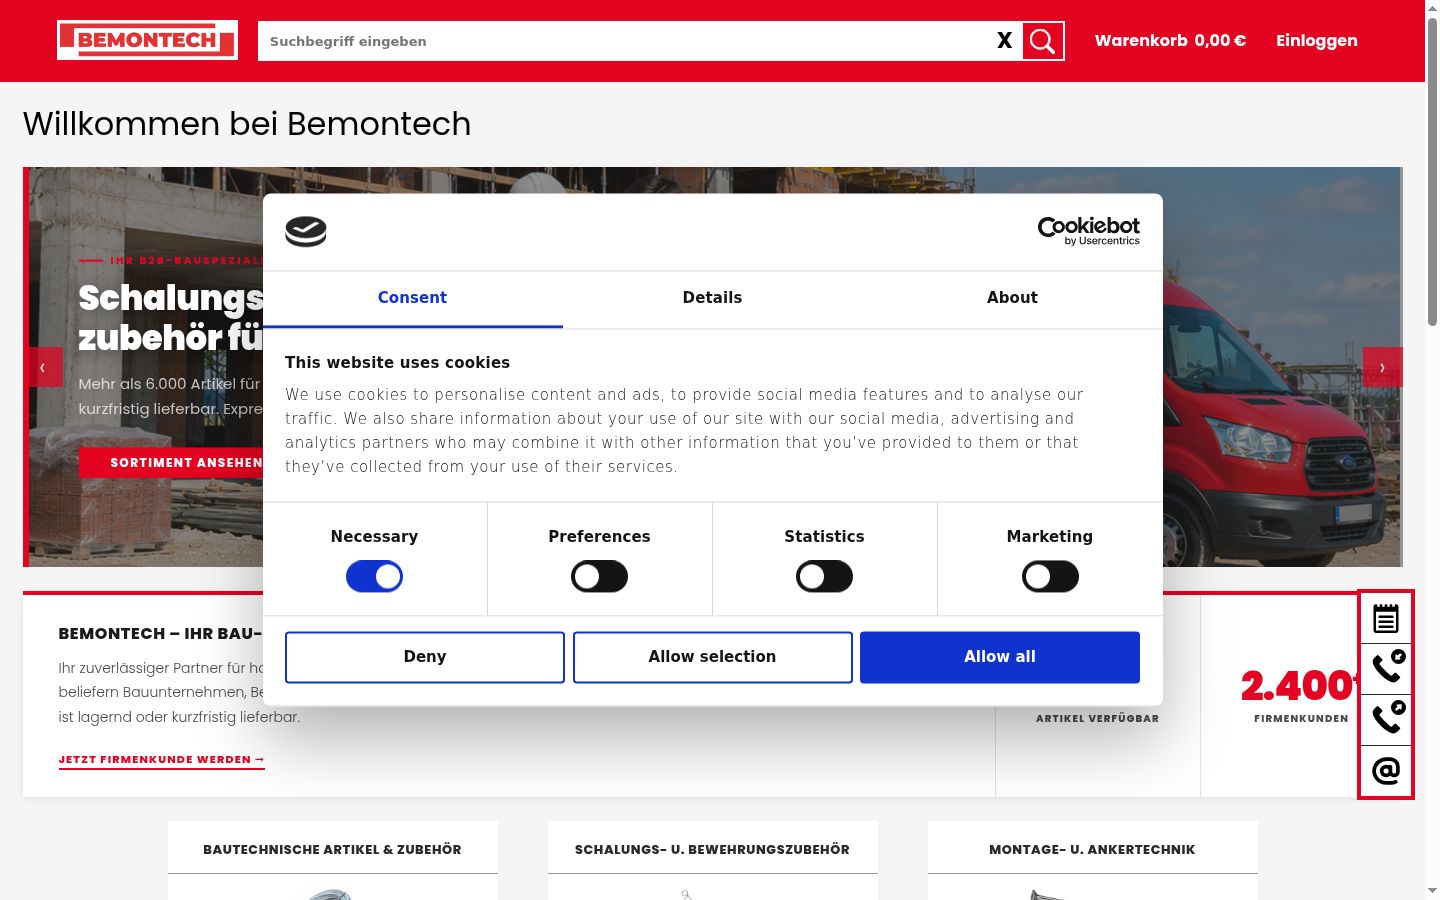Click the Einloggen link
Image resolution: width=1440 pixels, height=900 pixels.
coord(1317,41)
